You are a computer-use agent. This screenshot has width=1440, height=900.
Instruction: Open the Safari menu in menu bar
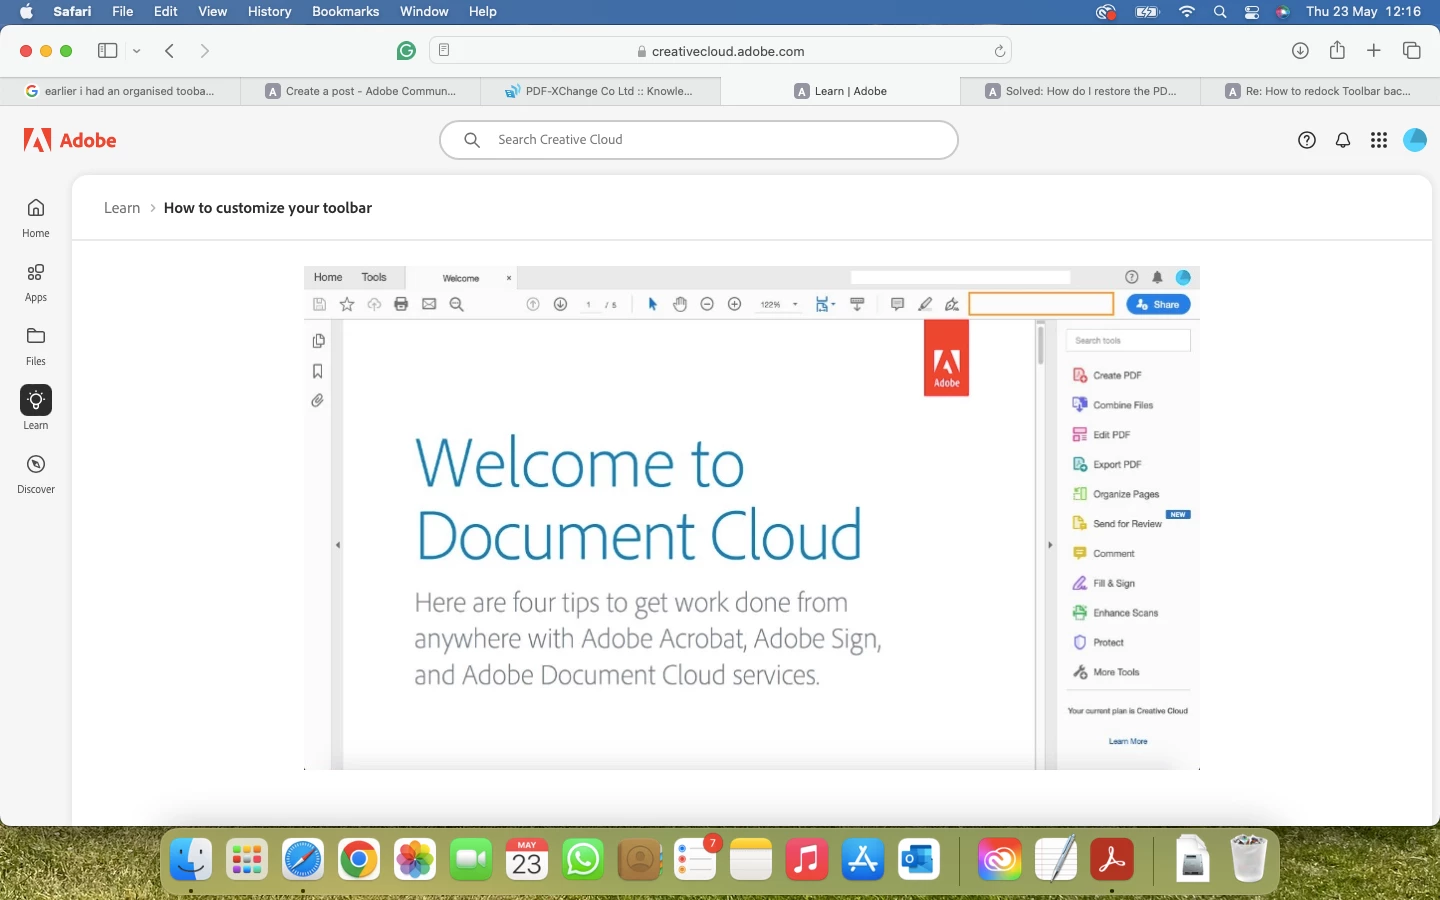[x=71, y=11]
